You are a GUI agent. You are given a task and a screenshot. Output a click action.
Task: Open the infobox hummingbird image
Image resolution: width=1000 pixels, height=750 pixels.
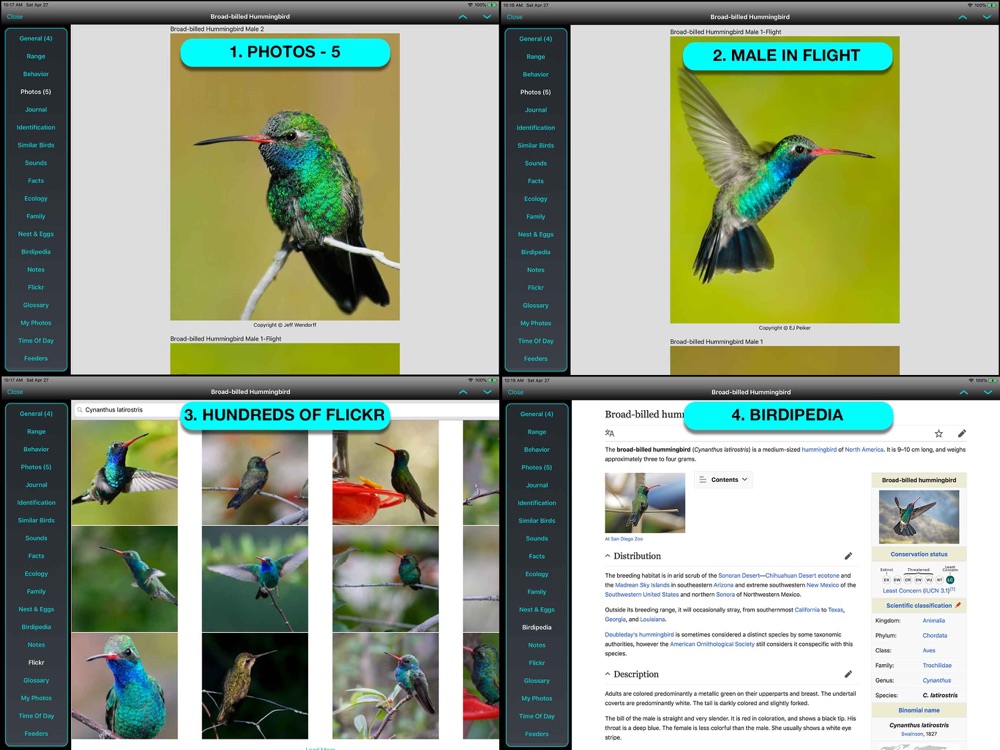pos(918,517)
